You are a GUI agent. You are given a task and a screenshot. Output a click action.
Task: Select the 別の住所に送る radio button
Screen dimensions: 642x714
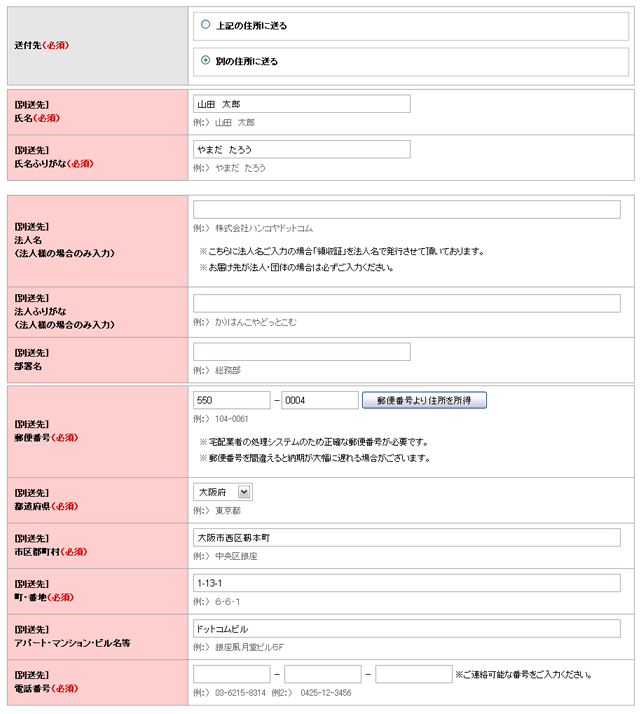point(205,61)
